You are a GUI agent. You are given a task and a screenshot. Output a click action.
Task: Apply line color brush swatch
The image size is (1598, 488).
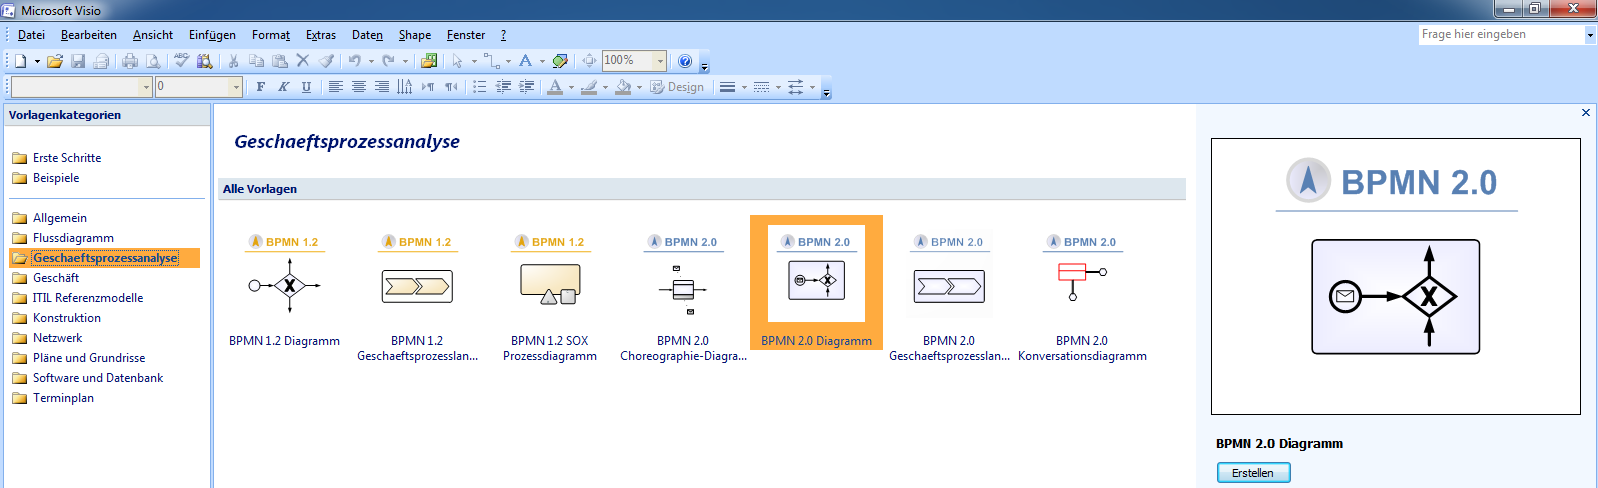589,87
